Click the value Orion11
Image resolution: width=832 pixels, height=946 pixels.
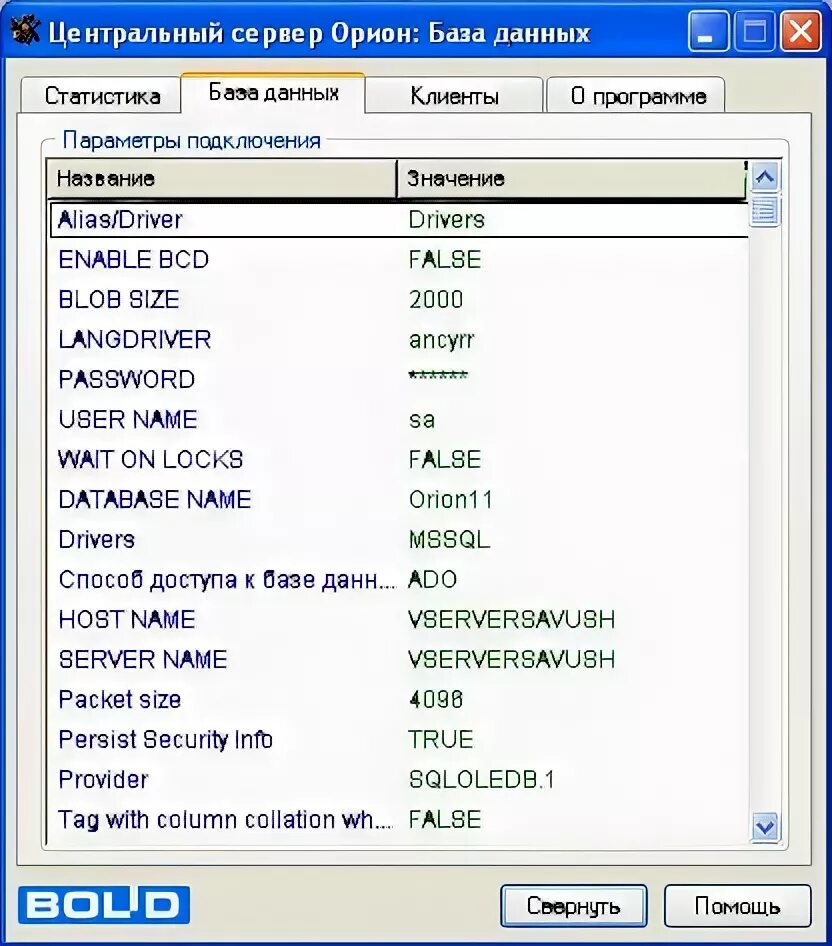tap(450, 500)
